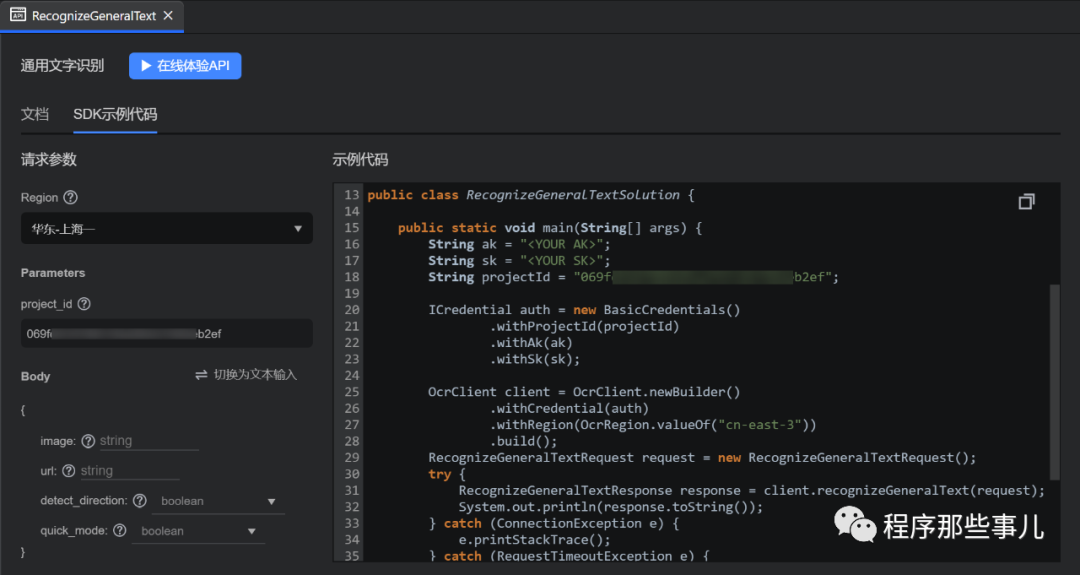Open help icon next to url parameter

coord(68,471)
